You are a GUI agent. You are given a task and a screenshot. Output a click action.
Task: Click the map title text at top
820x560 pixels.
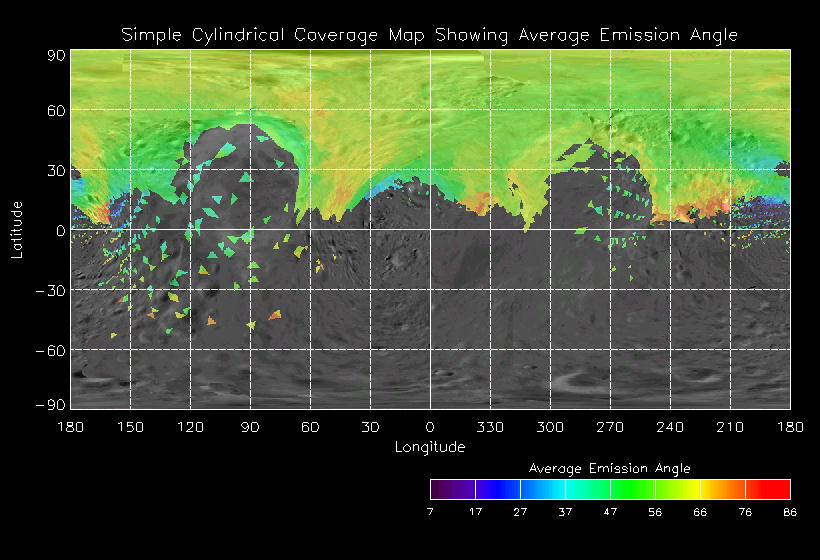[429, 35]
